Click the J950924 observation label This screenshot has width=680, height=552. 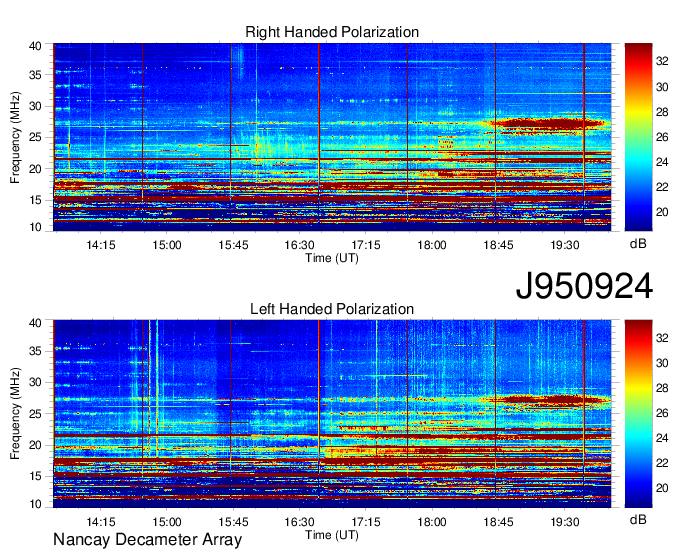(584, 286)
